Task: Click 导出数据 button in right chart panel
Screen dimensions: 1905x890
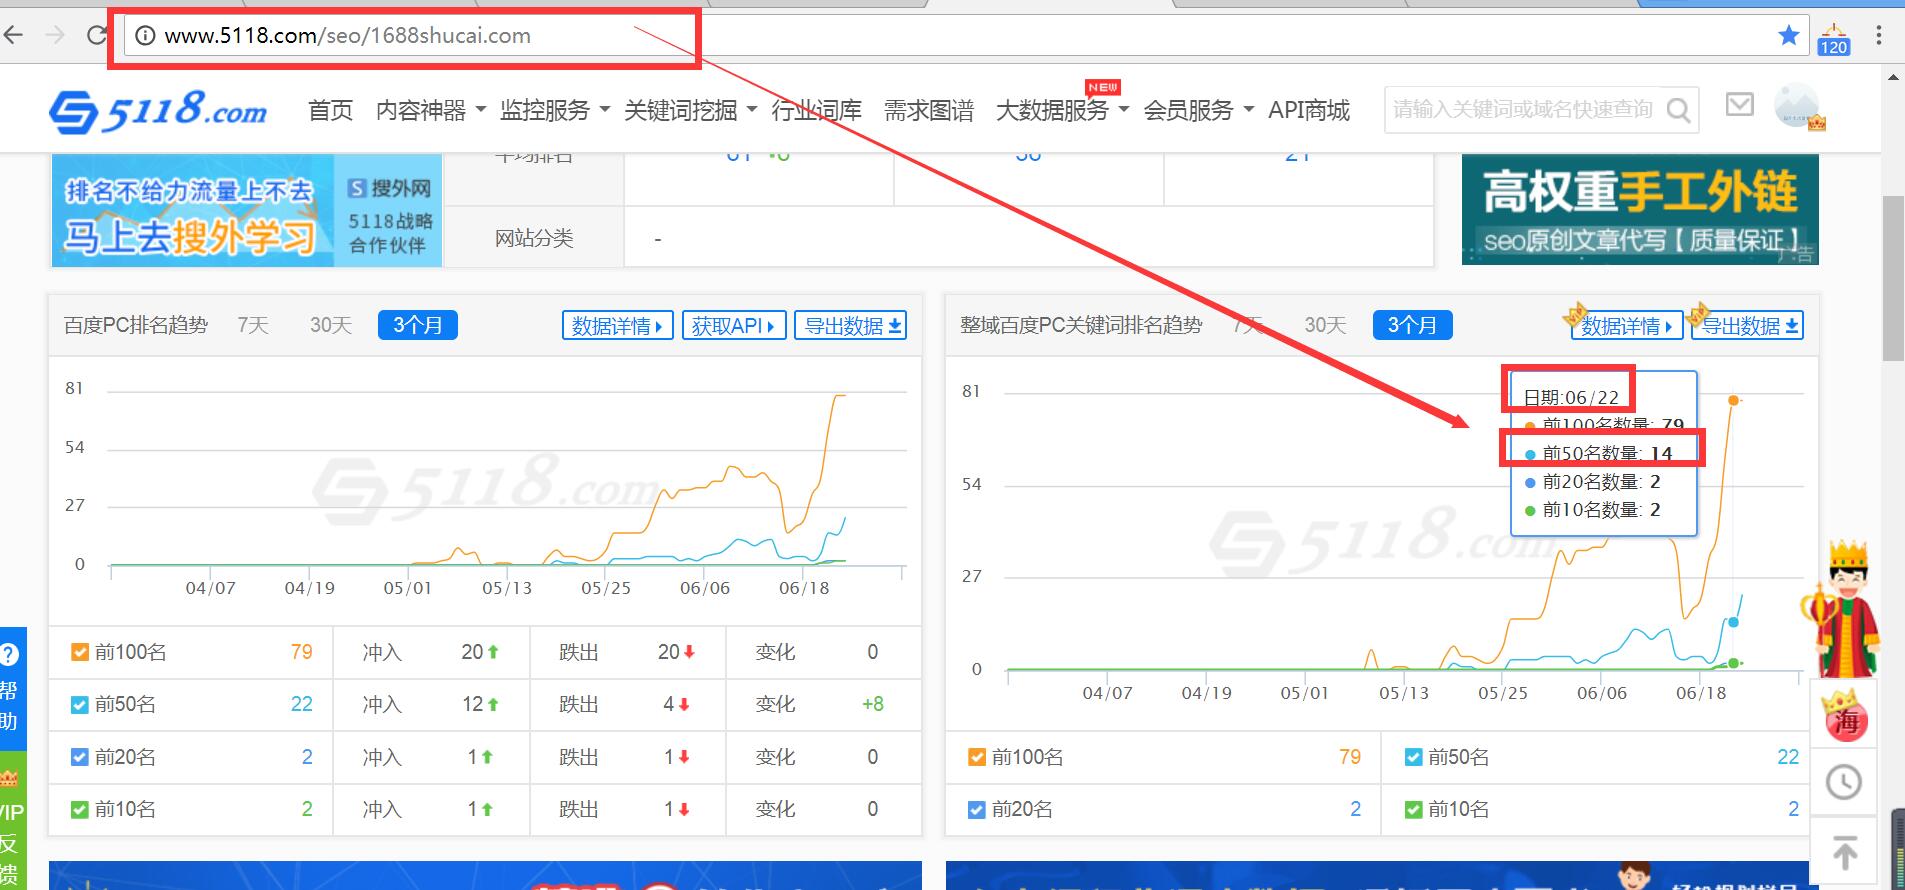Action: click(1747, 326)
